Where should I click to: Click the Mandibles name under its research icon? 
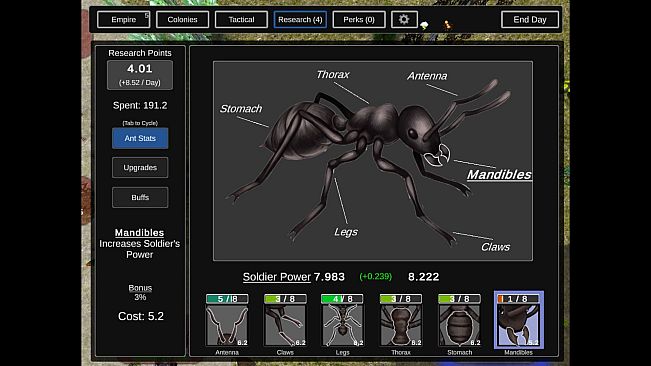pos(519,352)
